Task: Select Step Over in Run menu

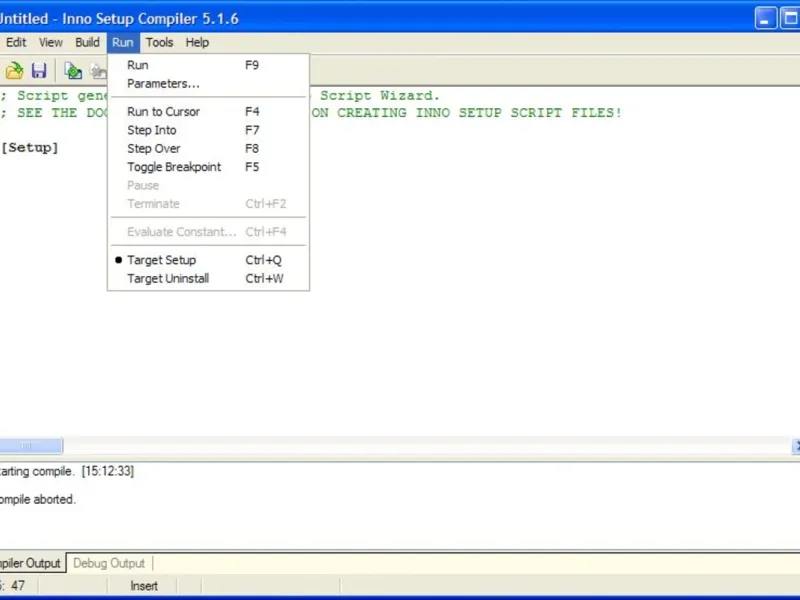Action: pyautogui.click(x=208, y=148)
